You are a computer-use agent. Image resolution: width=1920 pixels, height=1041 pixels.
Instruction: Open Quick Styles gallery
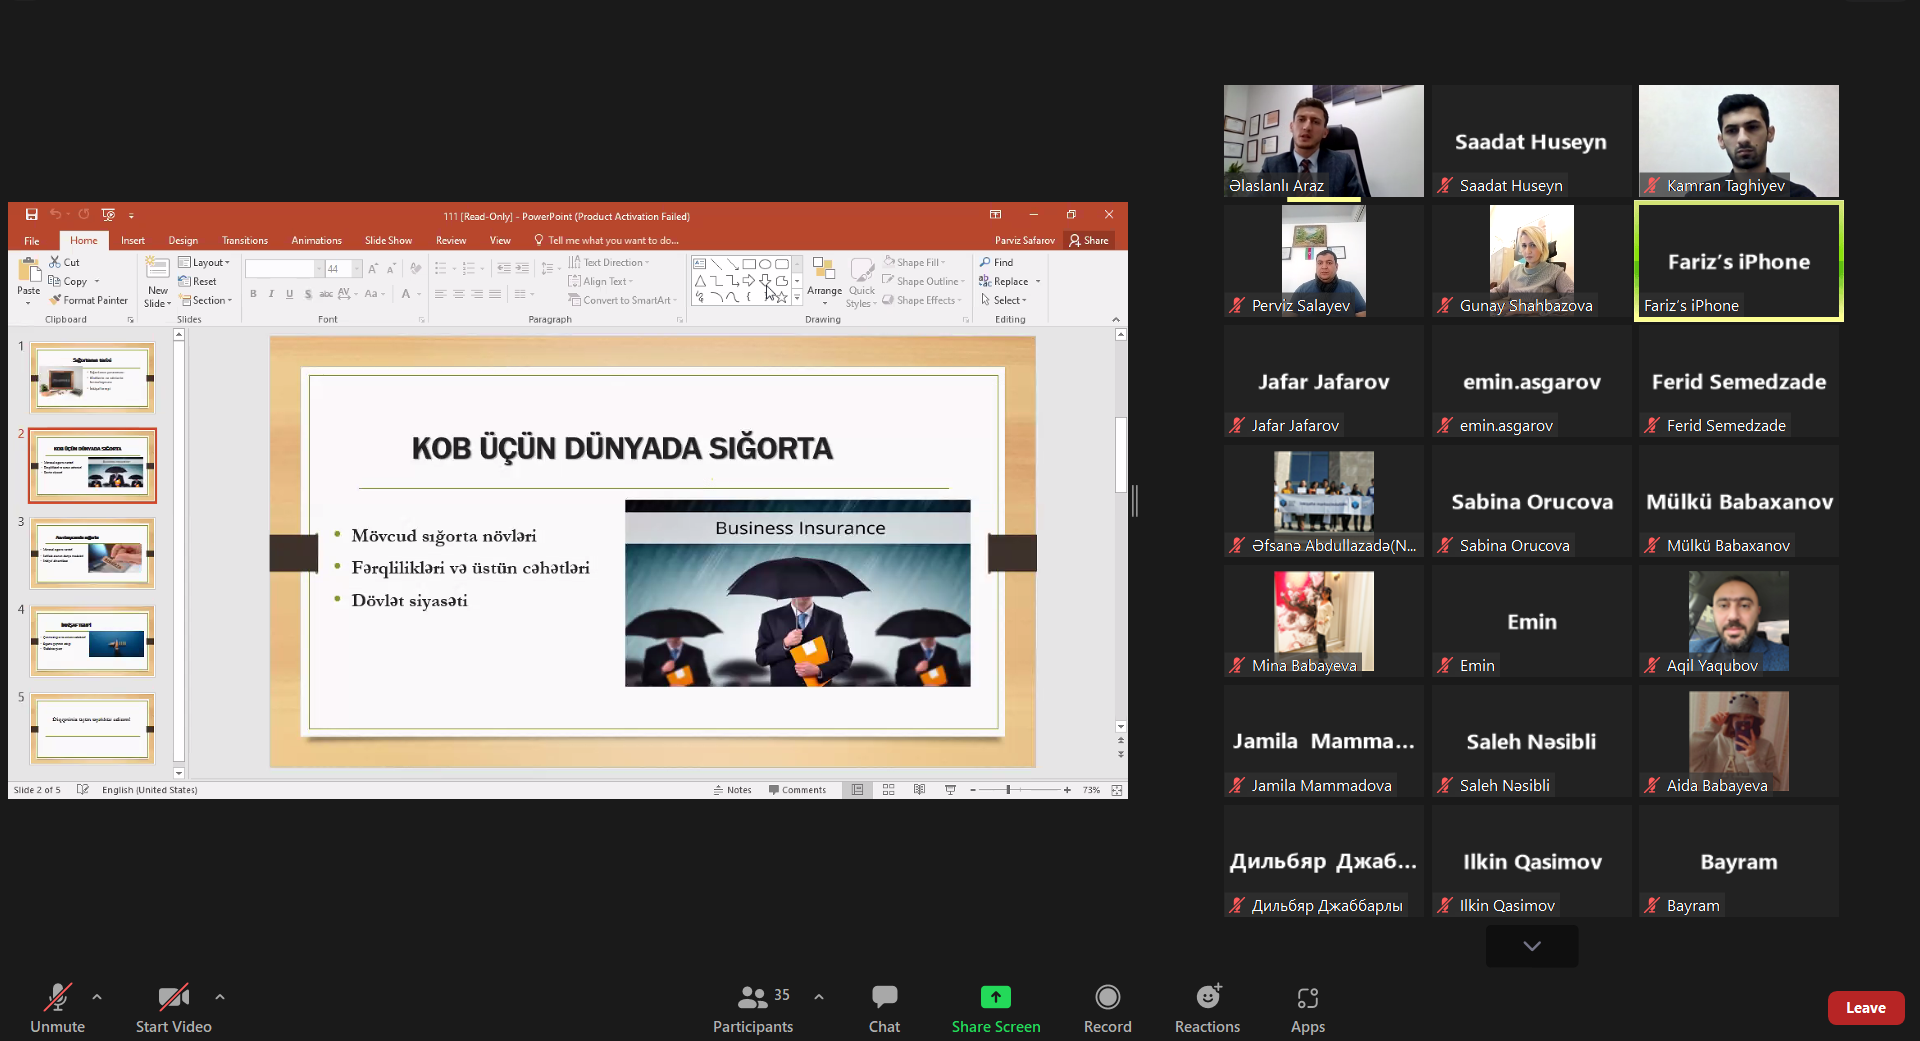pyautogui.click(x=861, y=281)
